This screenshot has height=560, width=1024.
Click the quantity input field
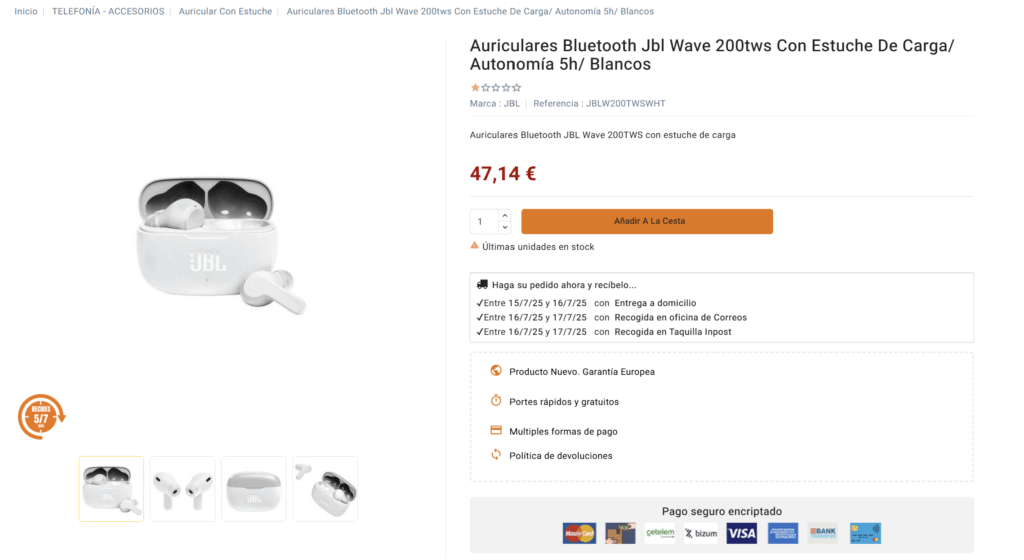[483, 222]
